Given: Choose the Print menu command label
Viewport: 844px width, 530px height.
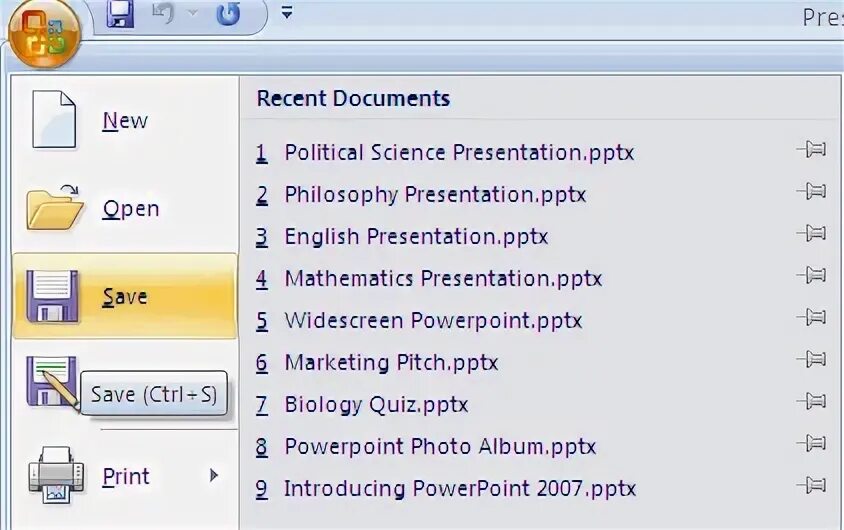Looking at the screenshot, I should (x=125, y=477).
